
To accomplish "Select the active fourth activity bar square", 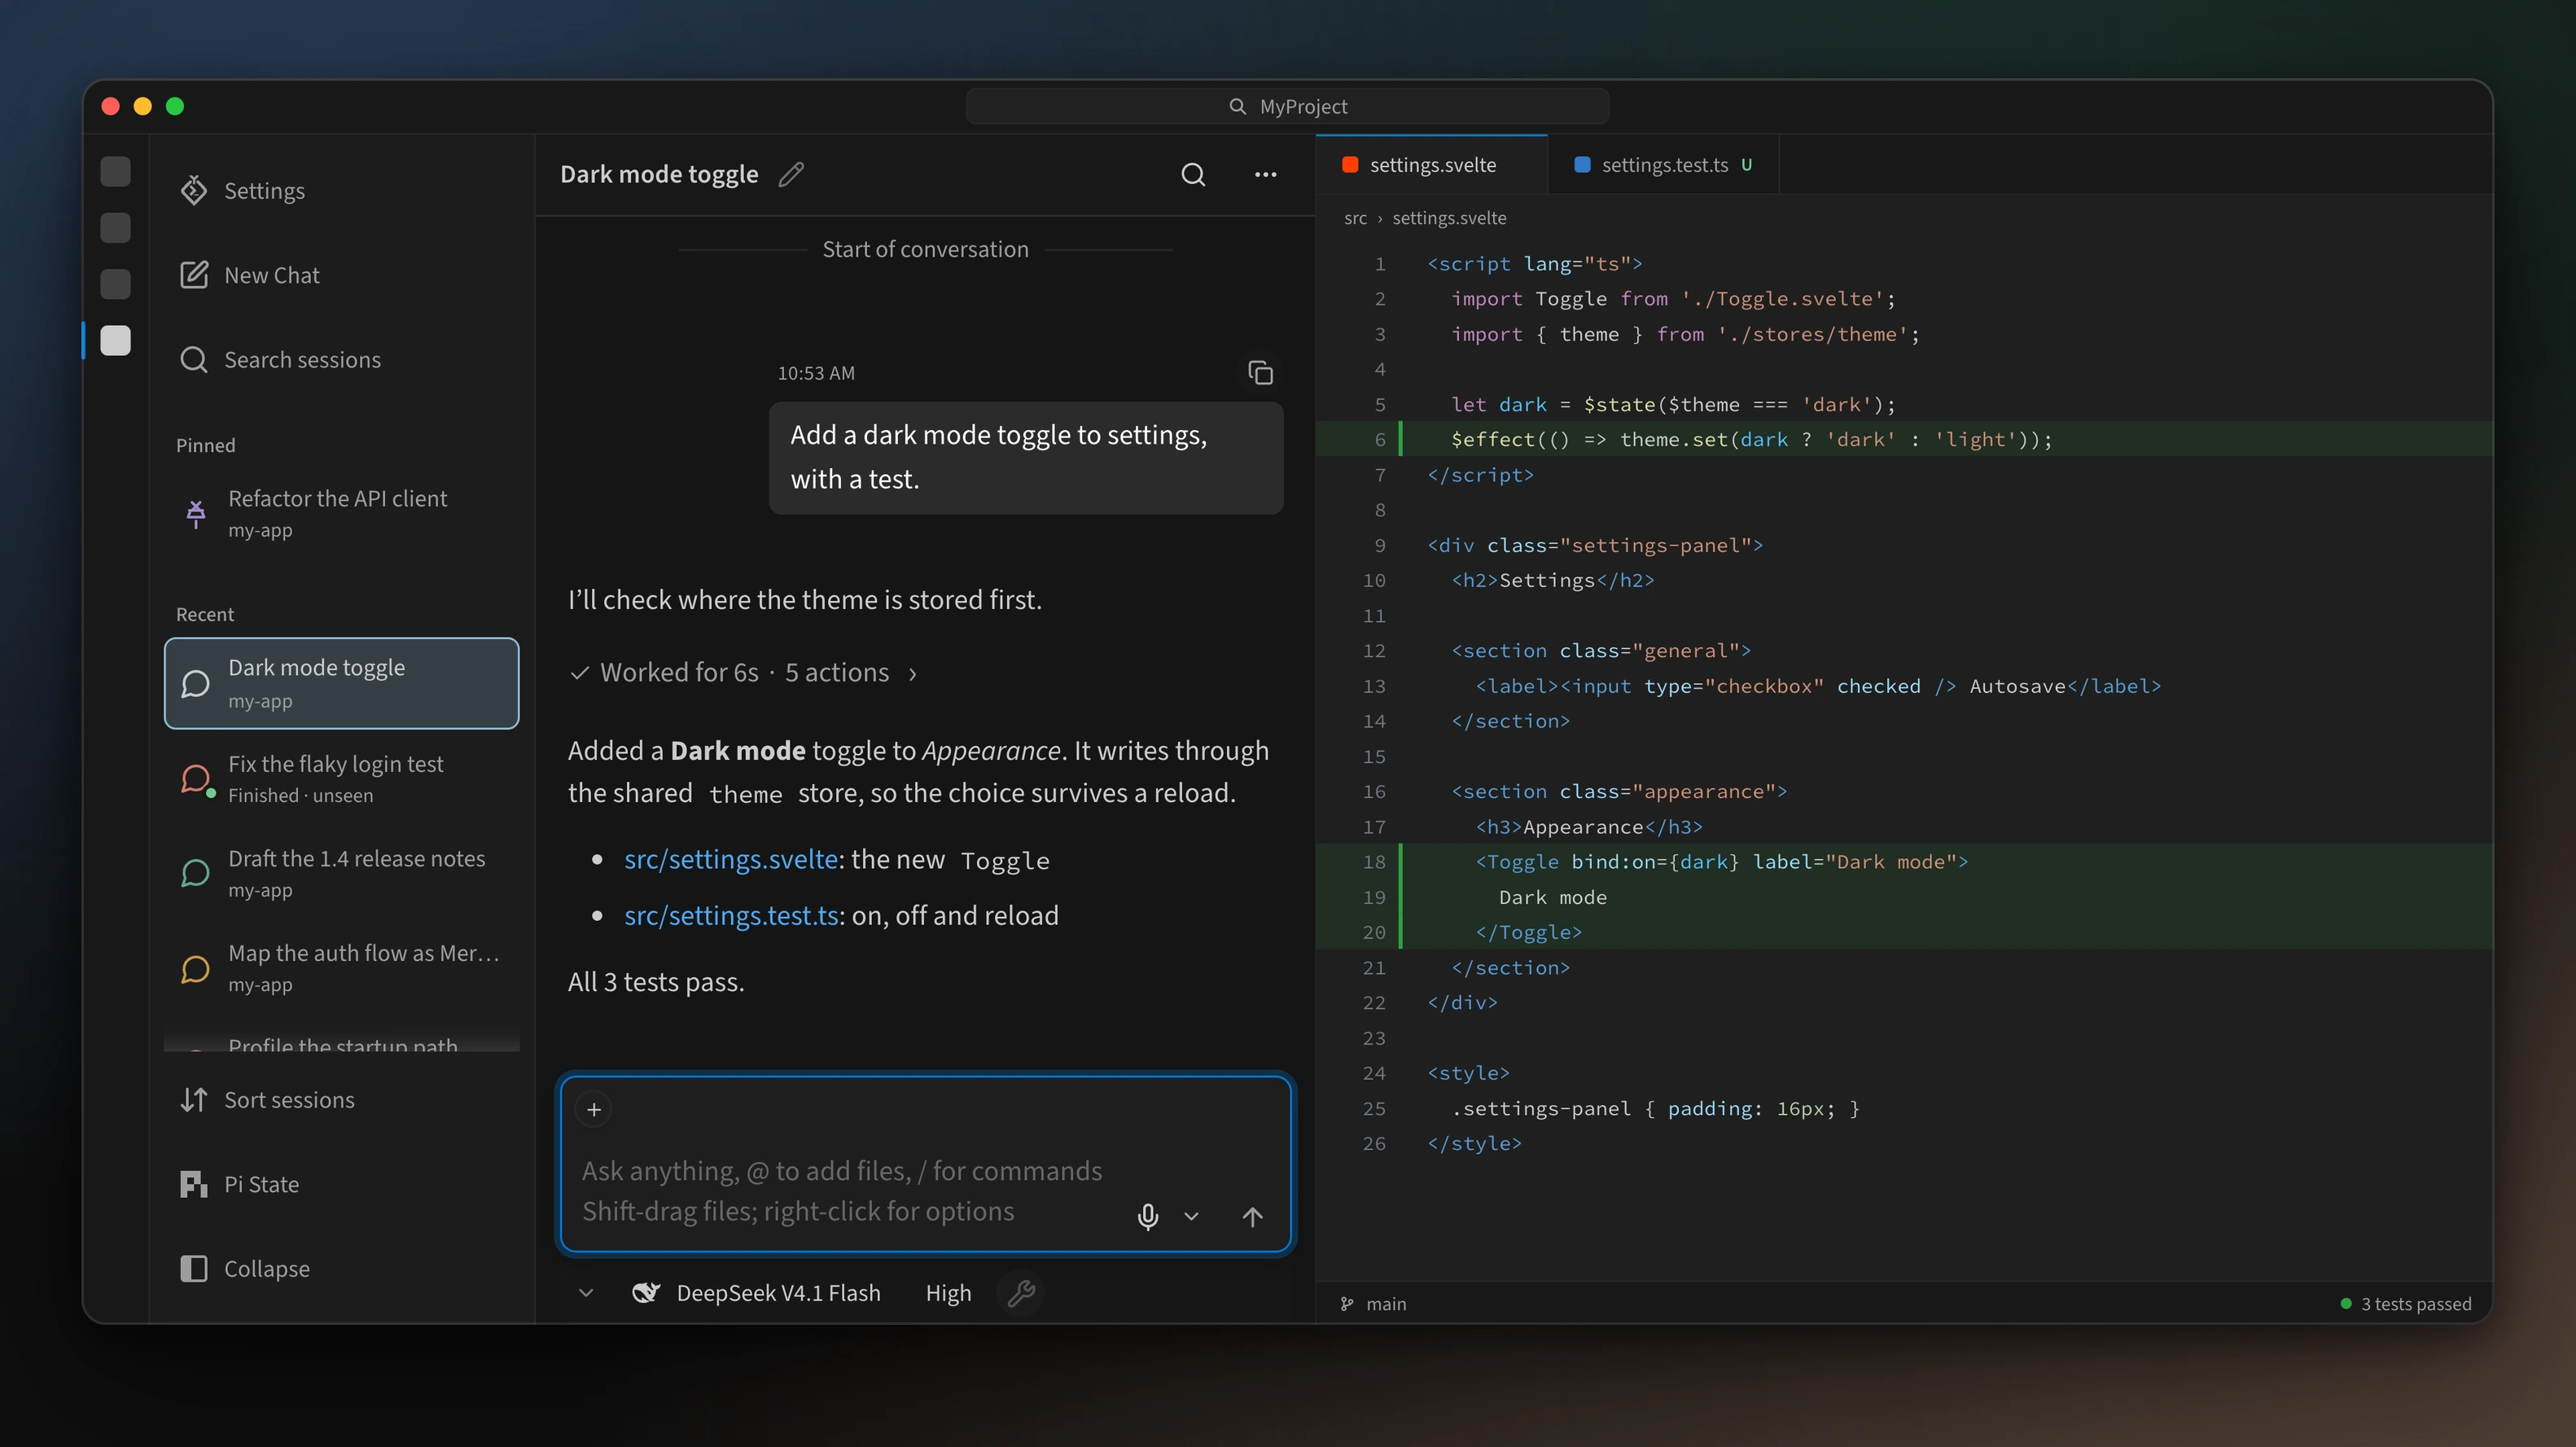I will [116, 340].
